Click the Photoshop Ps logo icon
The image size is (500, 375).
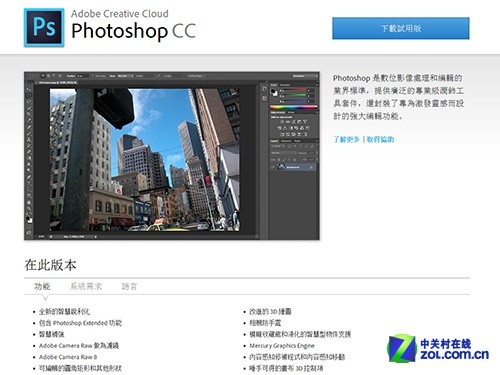pyautogui.click(x=44, y=28)
